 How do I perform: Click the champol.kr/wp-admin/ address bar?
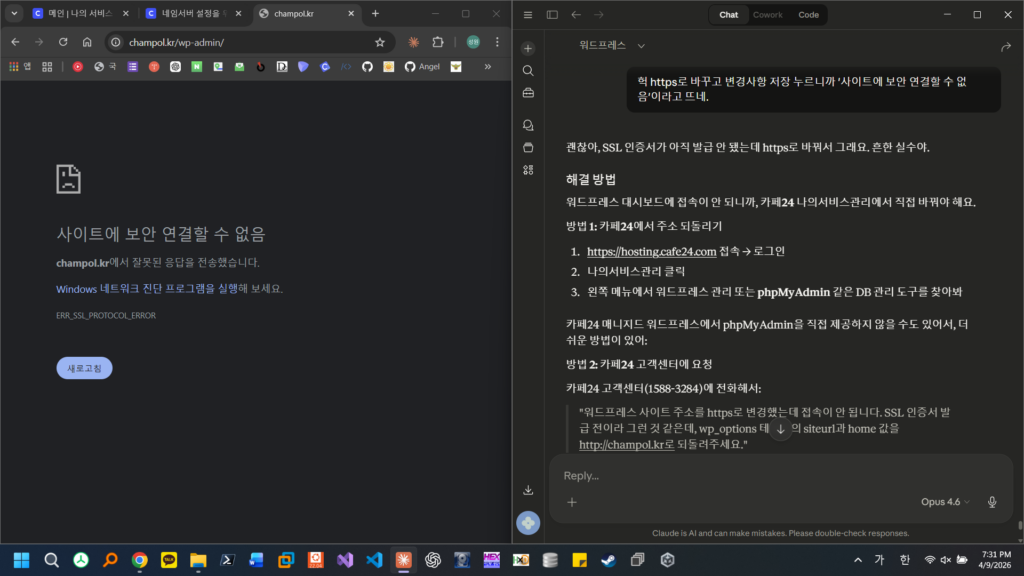pos(248,42)
